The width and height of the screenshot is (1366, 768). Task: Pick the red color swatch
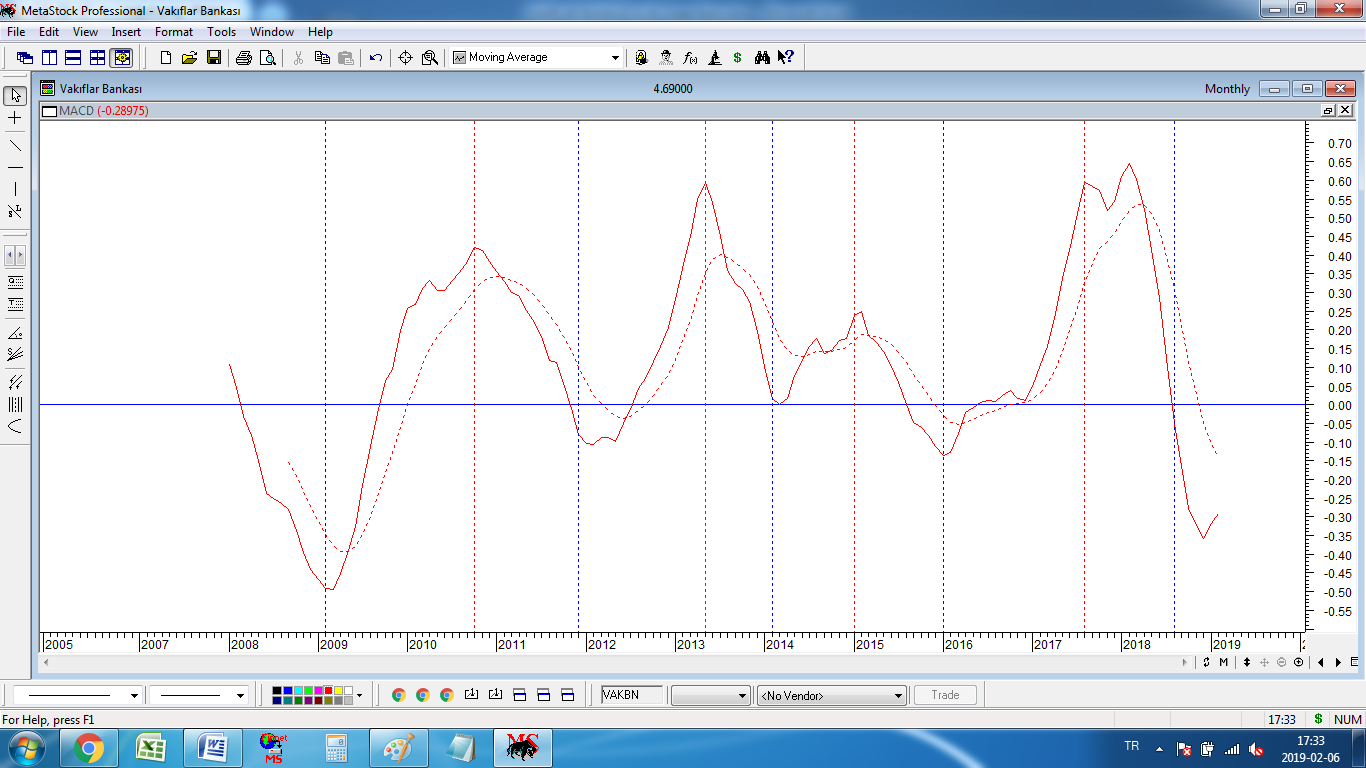(329, 690)
